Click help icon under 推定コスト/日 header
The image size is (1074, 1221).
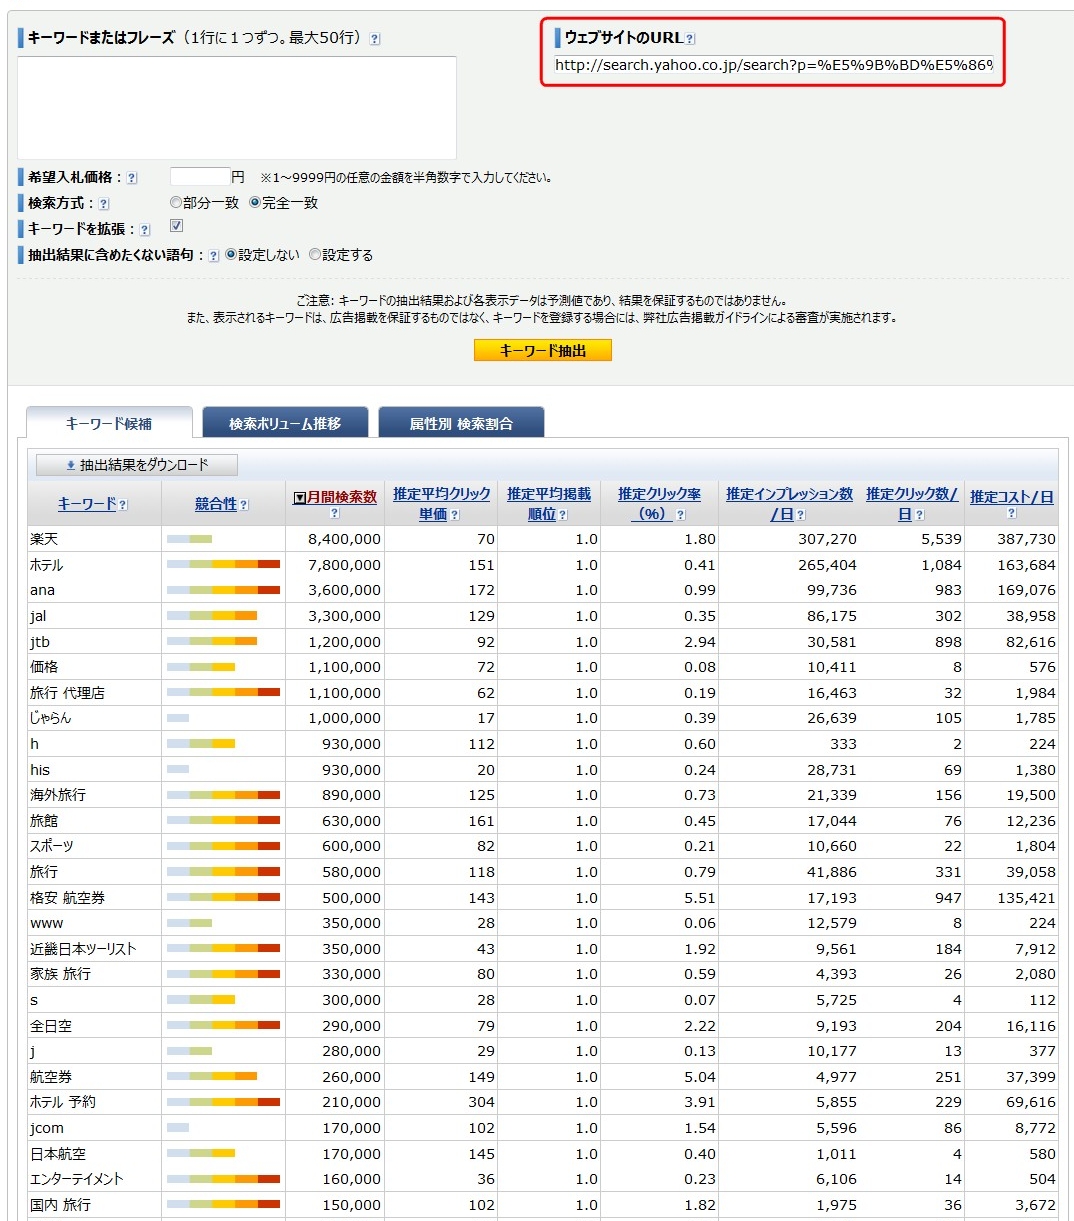coord(1011,514)
